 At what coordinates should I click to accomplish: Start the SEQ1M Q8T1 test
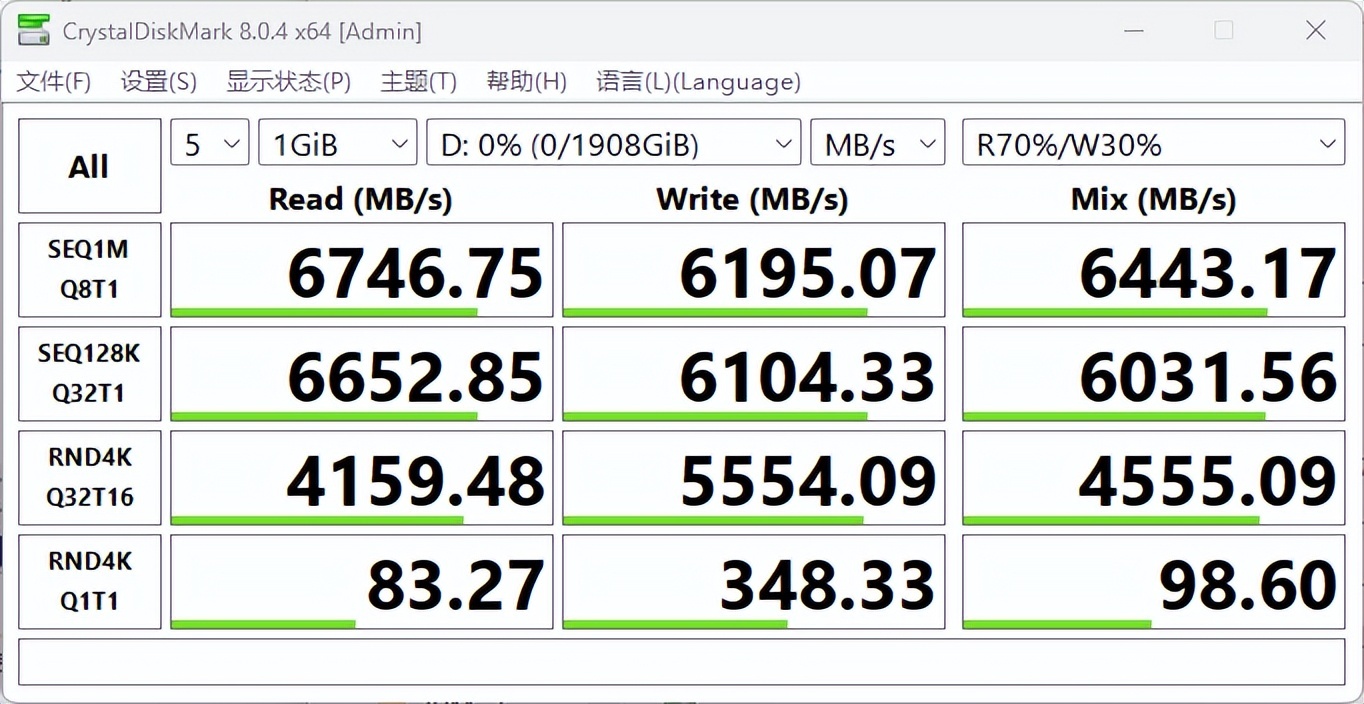click(89, 269)
